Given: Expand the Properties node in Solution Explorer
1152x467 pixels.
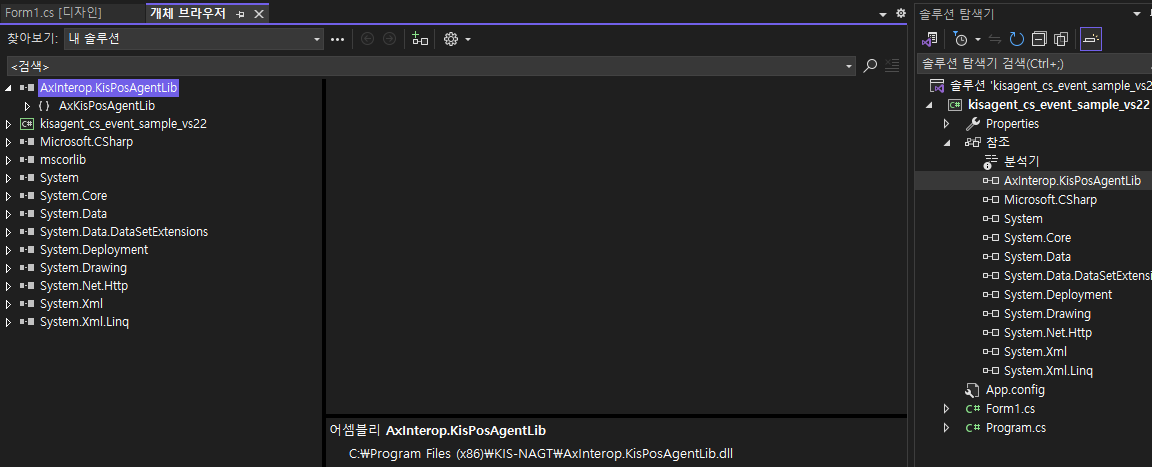Looking at the screenshot, I should coord(947,124).
